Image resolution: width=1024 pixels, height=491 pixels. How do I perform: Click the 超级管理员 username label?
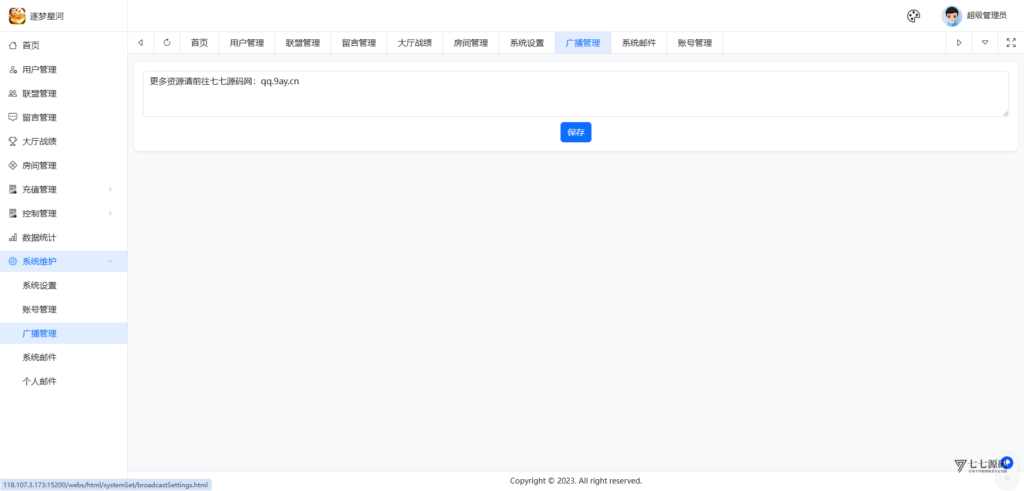(x=987, y=16)
